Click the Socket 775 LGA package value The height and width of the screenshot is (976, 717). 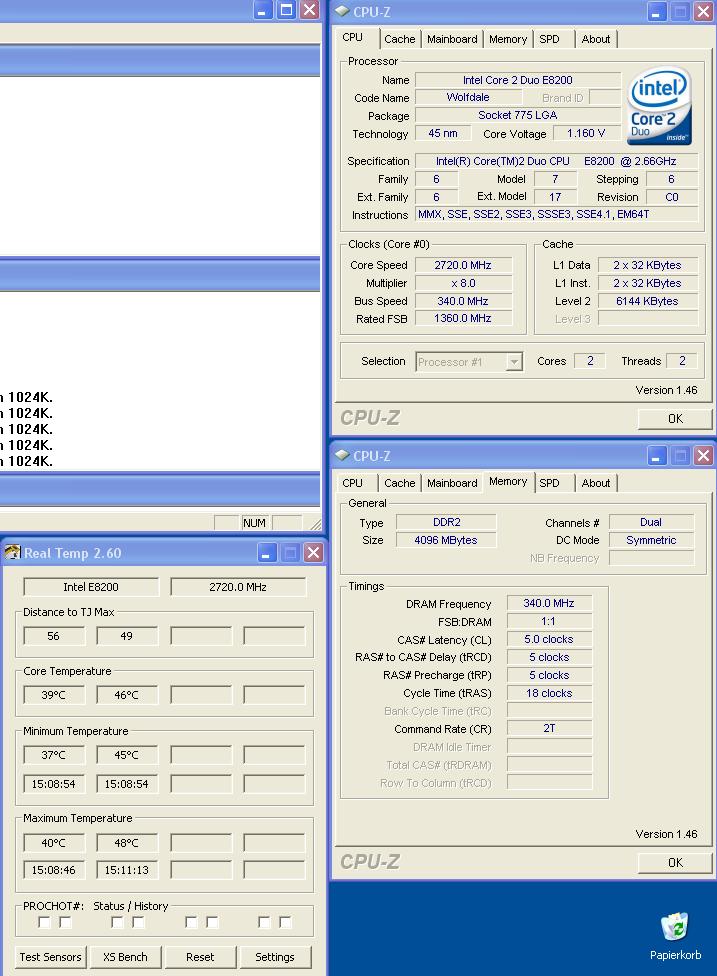point(518,115)
